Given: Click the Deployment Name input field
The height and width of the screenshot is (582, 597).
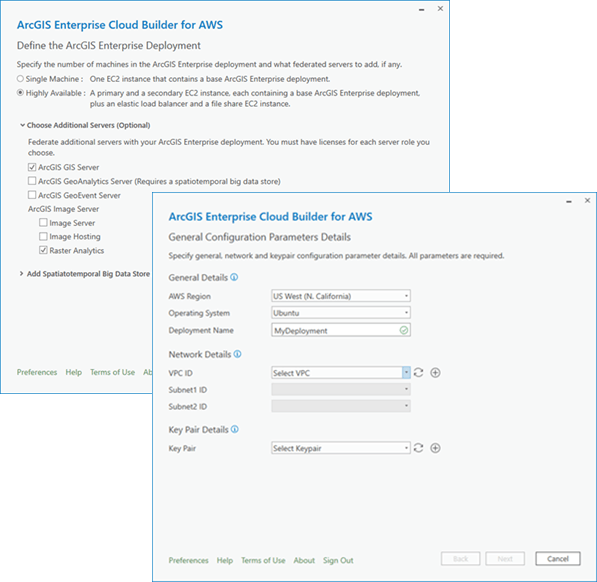Looking at the screenshot, I should (341, 330).
